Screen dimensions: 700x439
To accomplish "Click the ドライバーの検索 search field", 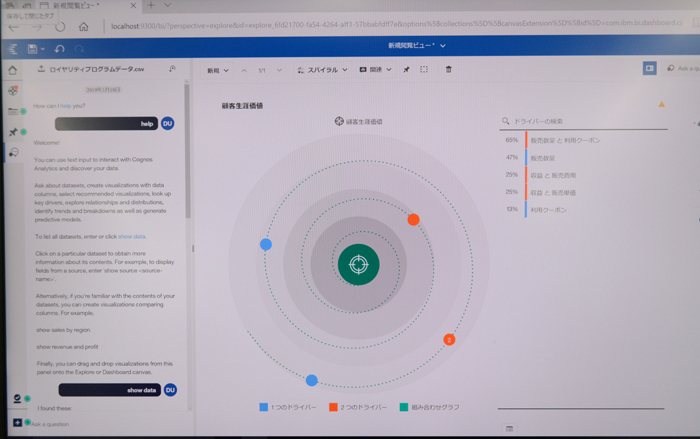I will point(583,121).
